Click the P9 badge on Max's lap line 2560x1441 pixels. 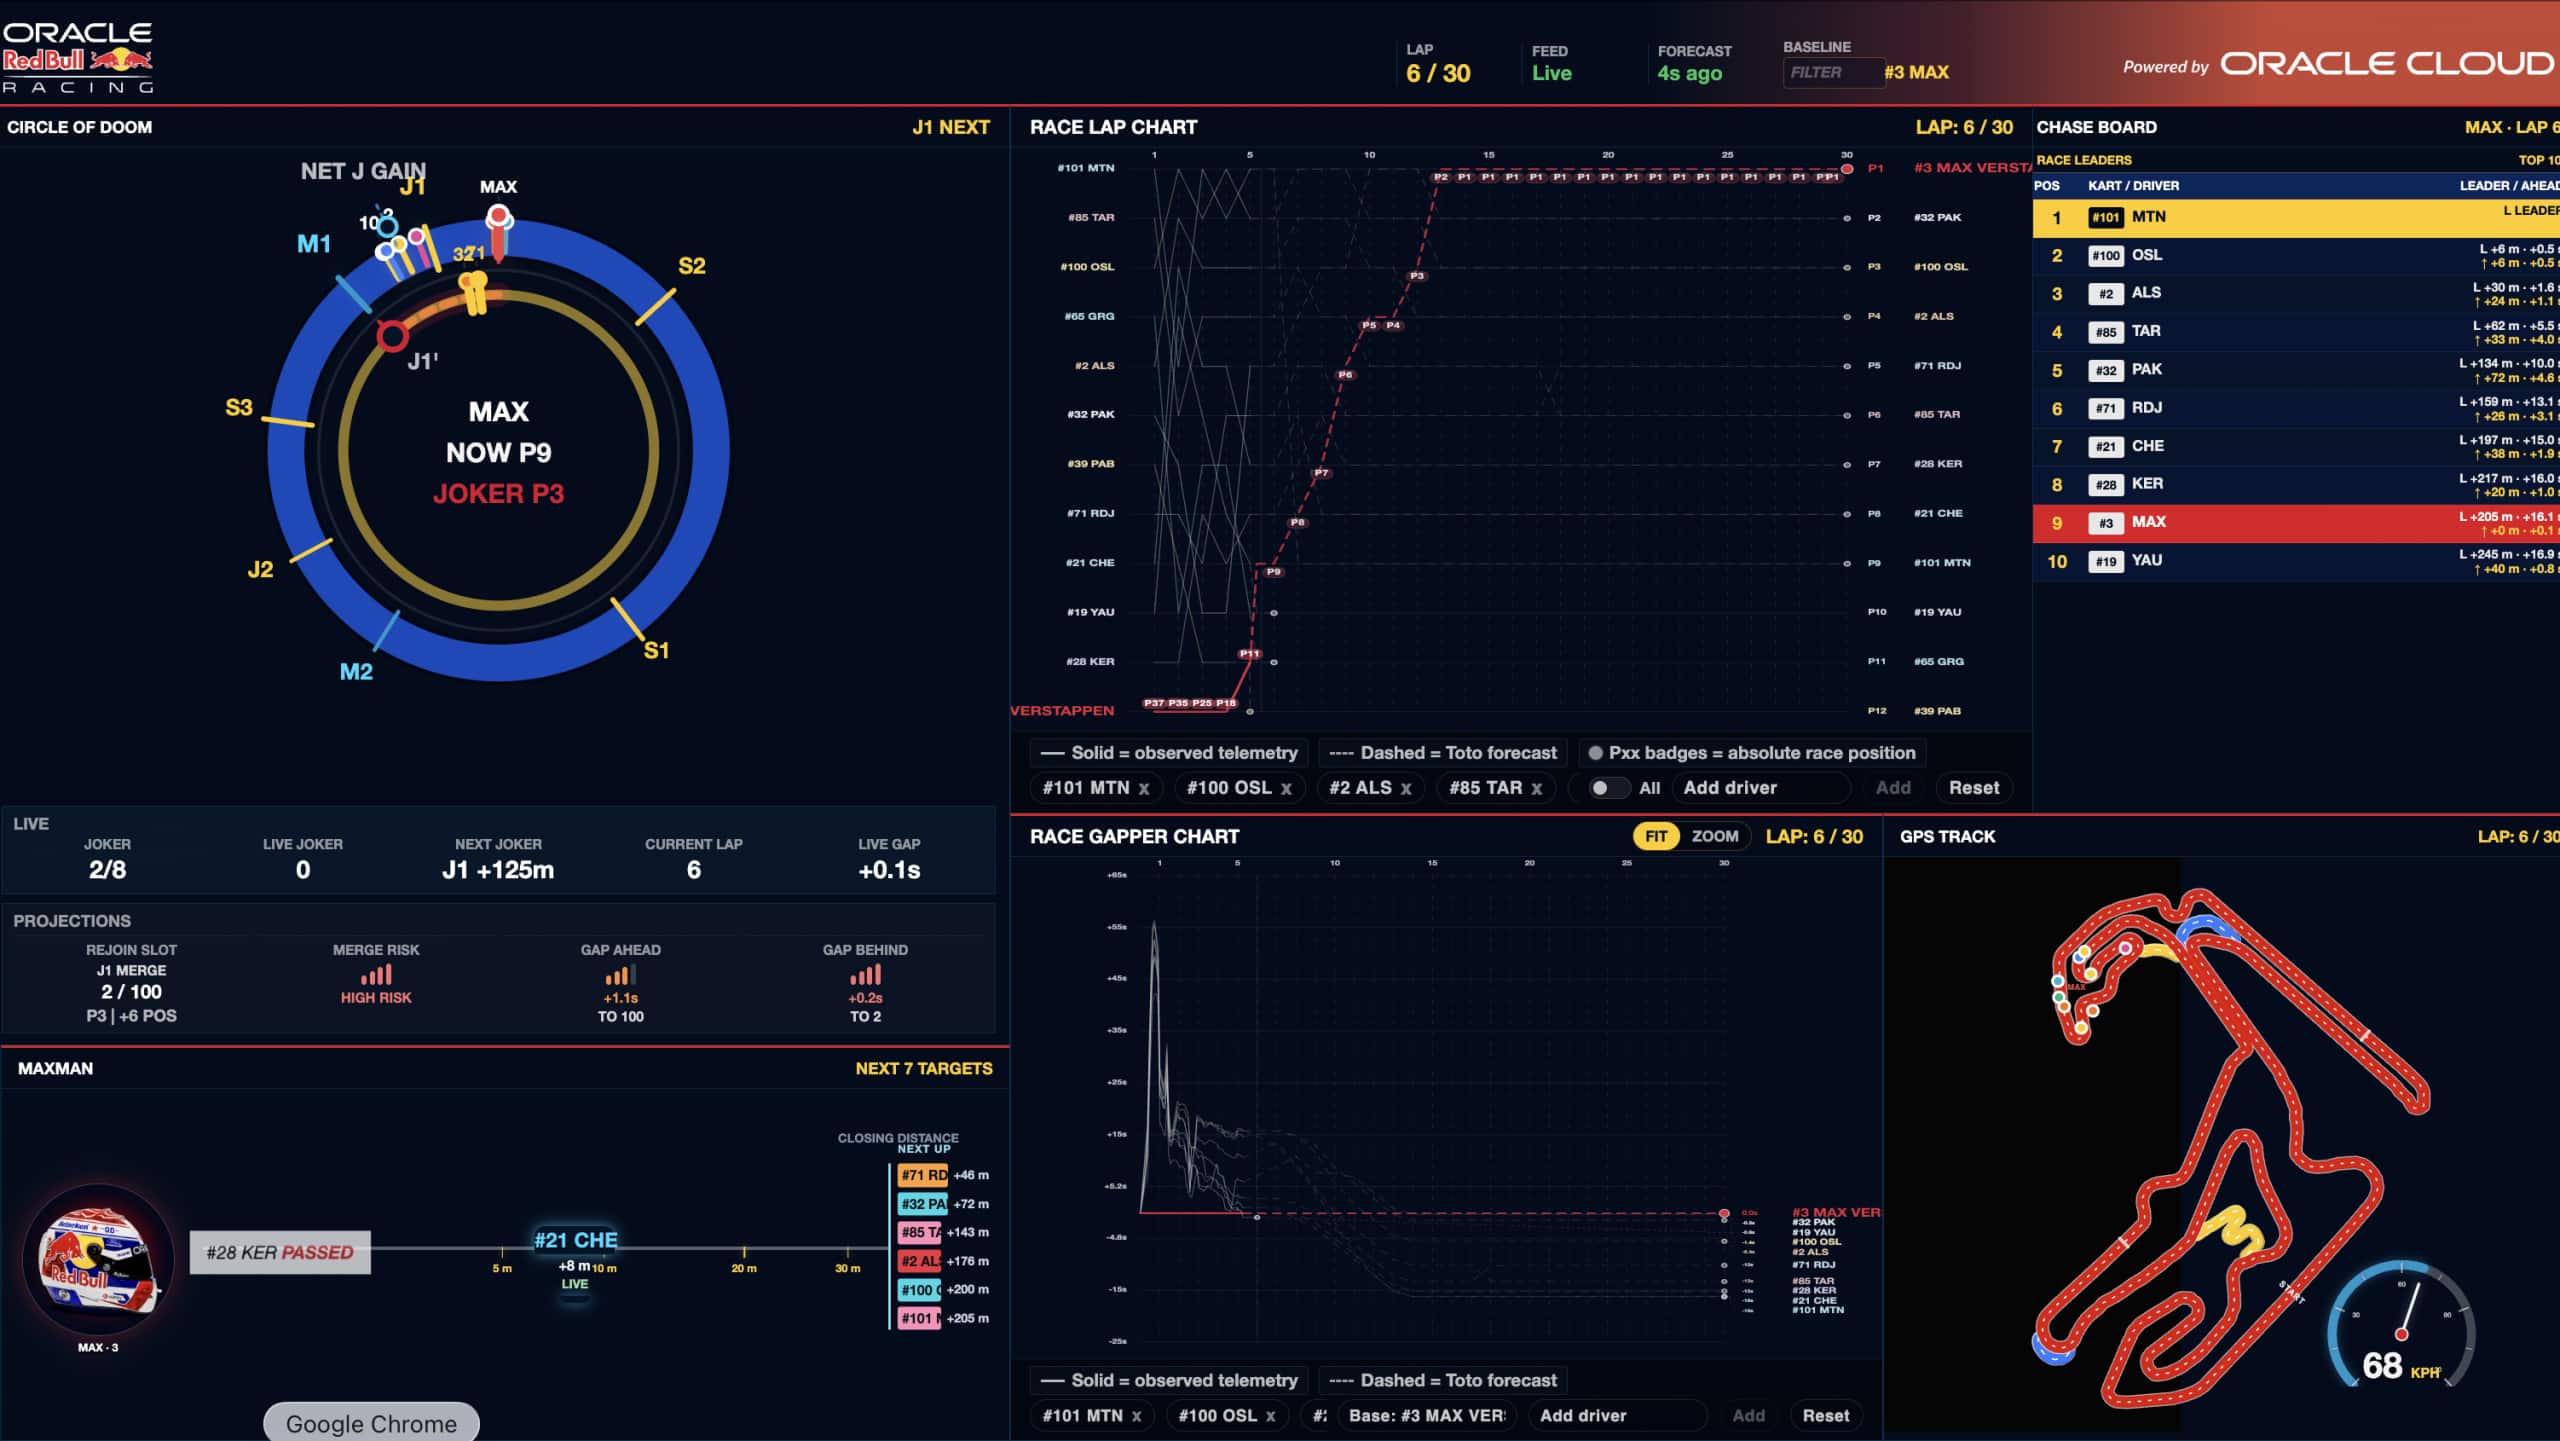pyautogui.click(x=1273, y=572)
